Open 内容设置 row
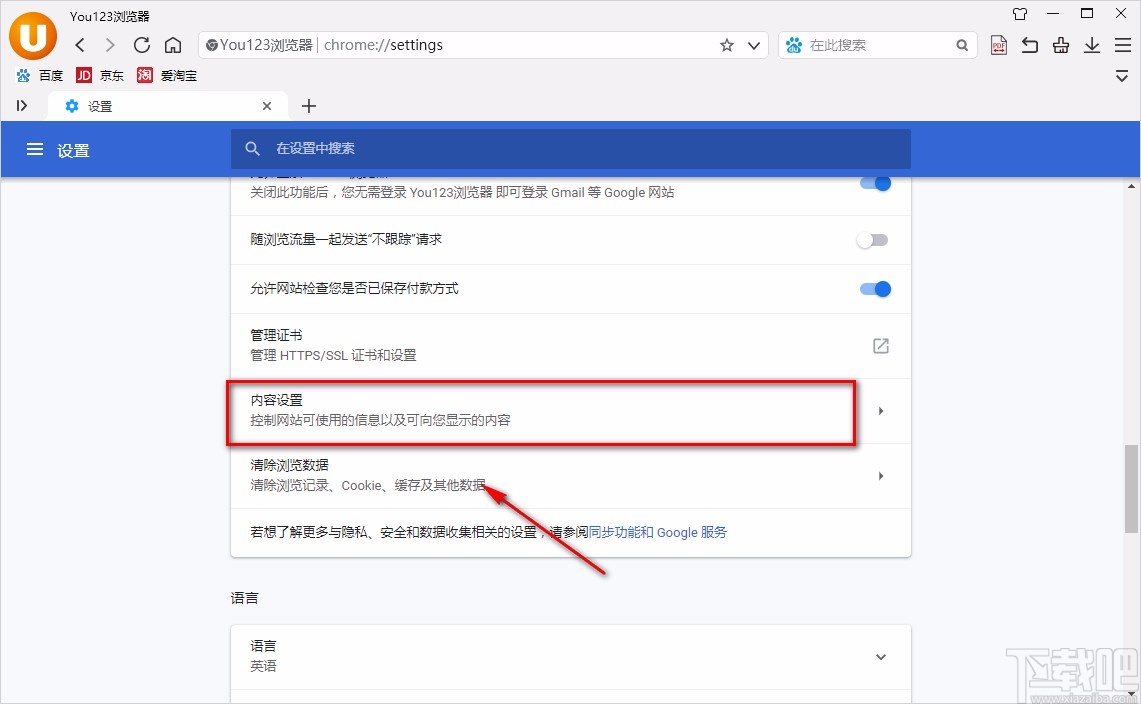 pos(570,411)
